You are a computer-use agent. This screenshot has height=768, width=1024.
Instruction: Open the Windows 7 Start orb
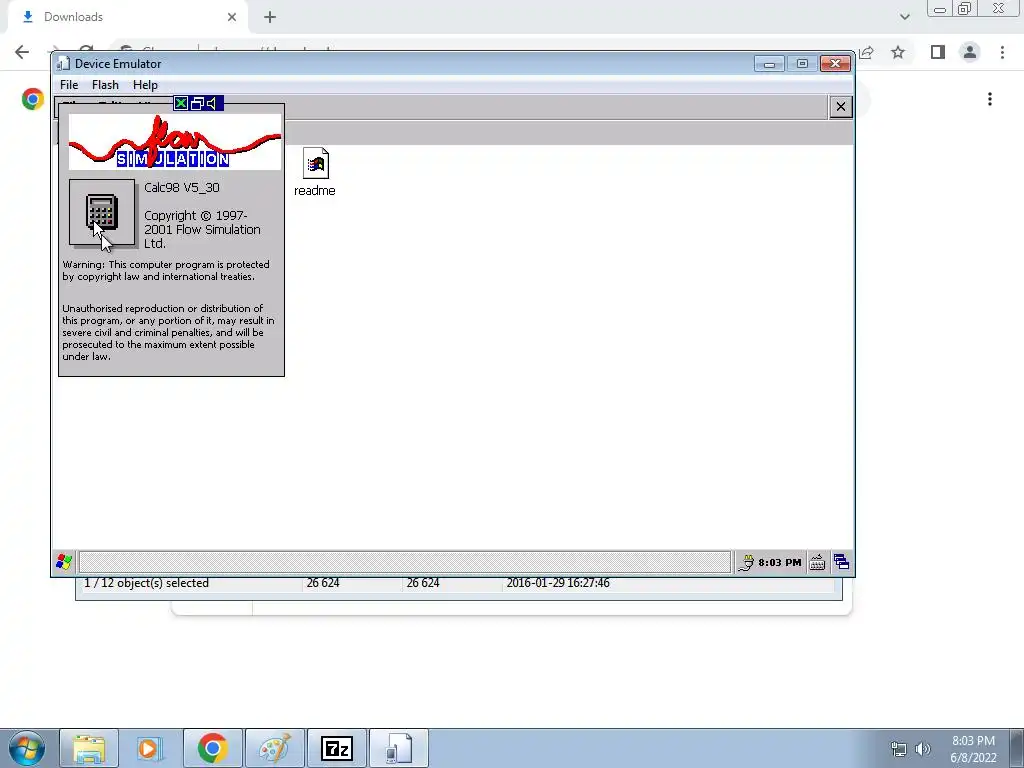coord(26,748)
